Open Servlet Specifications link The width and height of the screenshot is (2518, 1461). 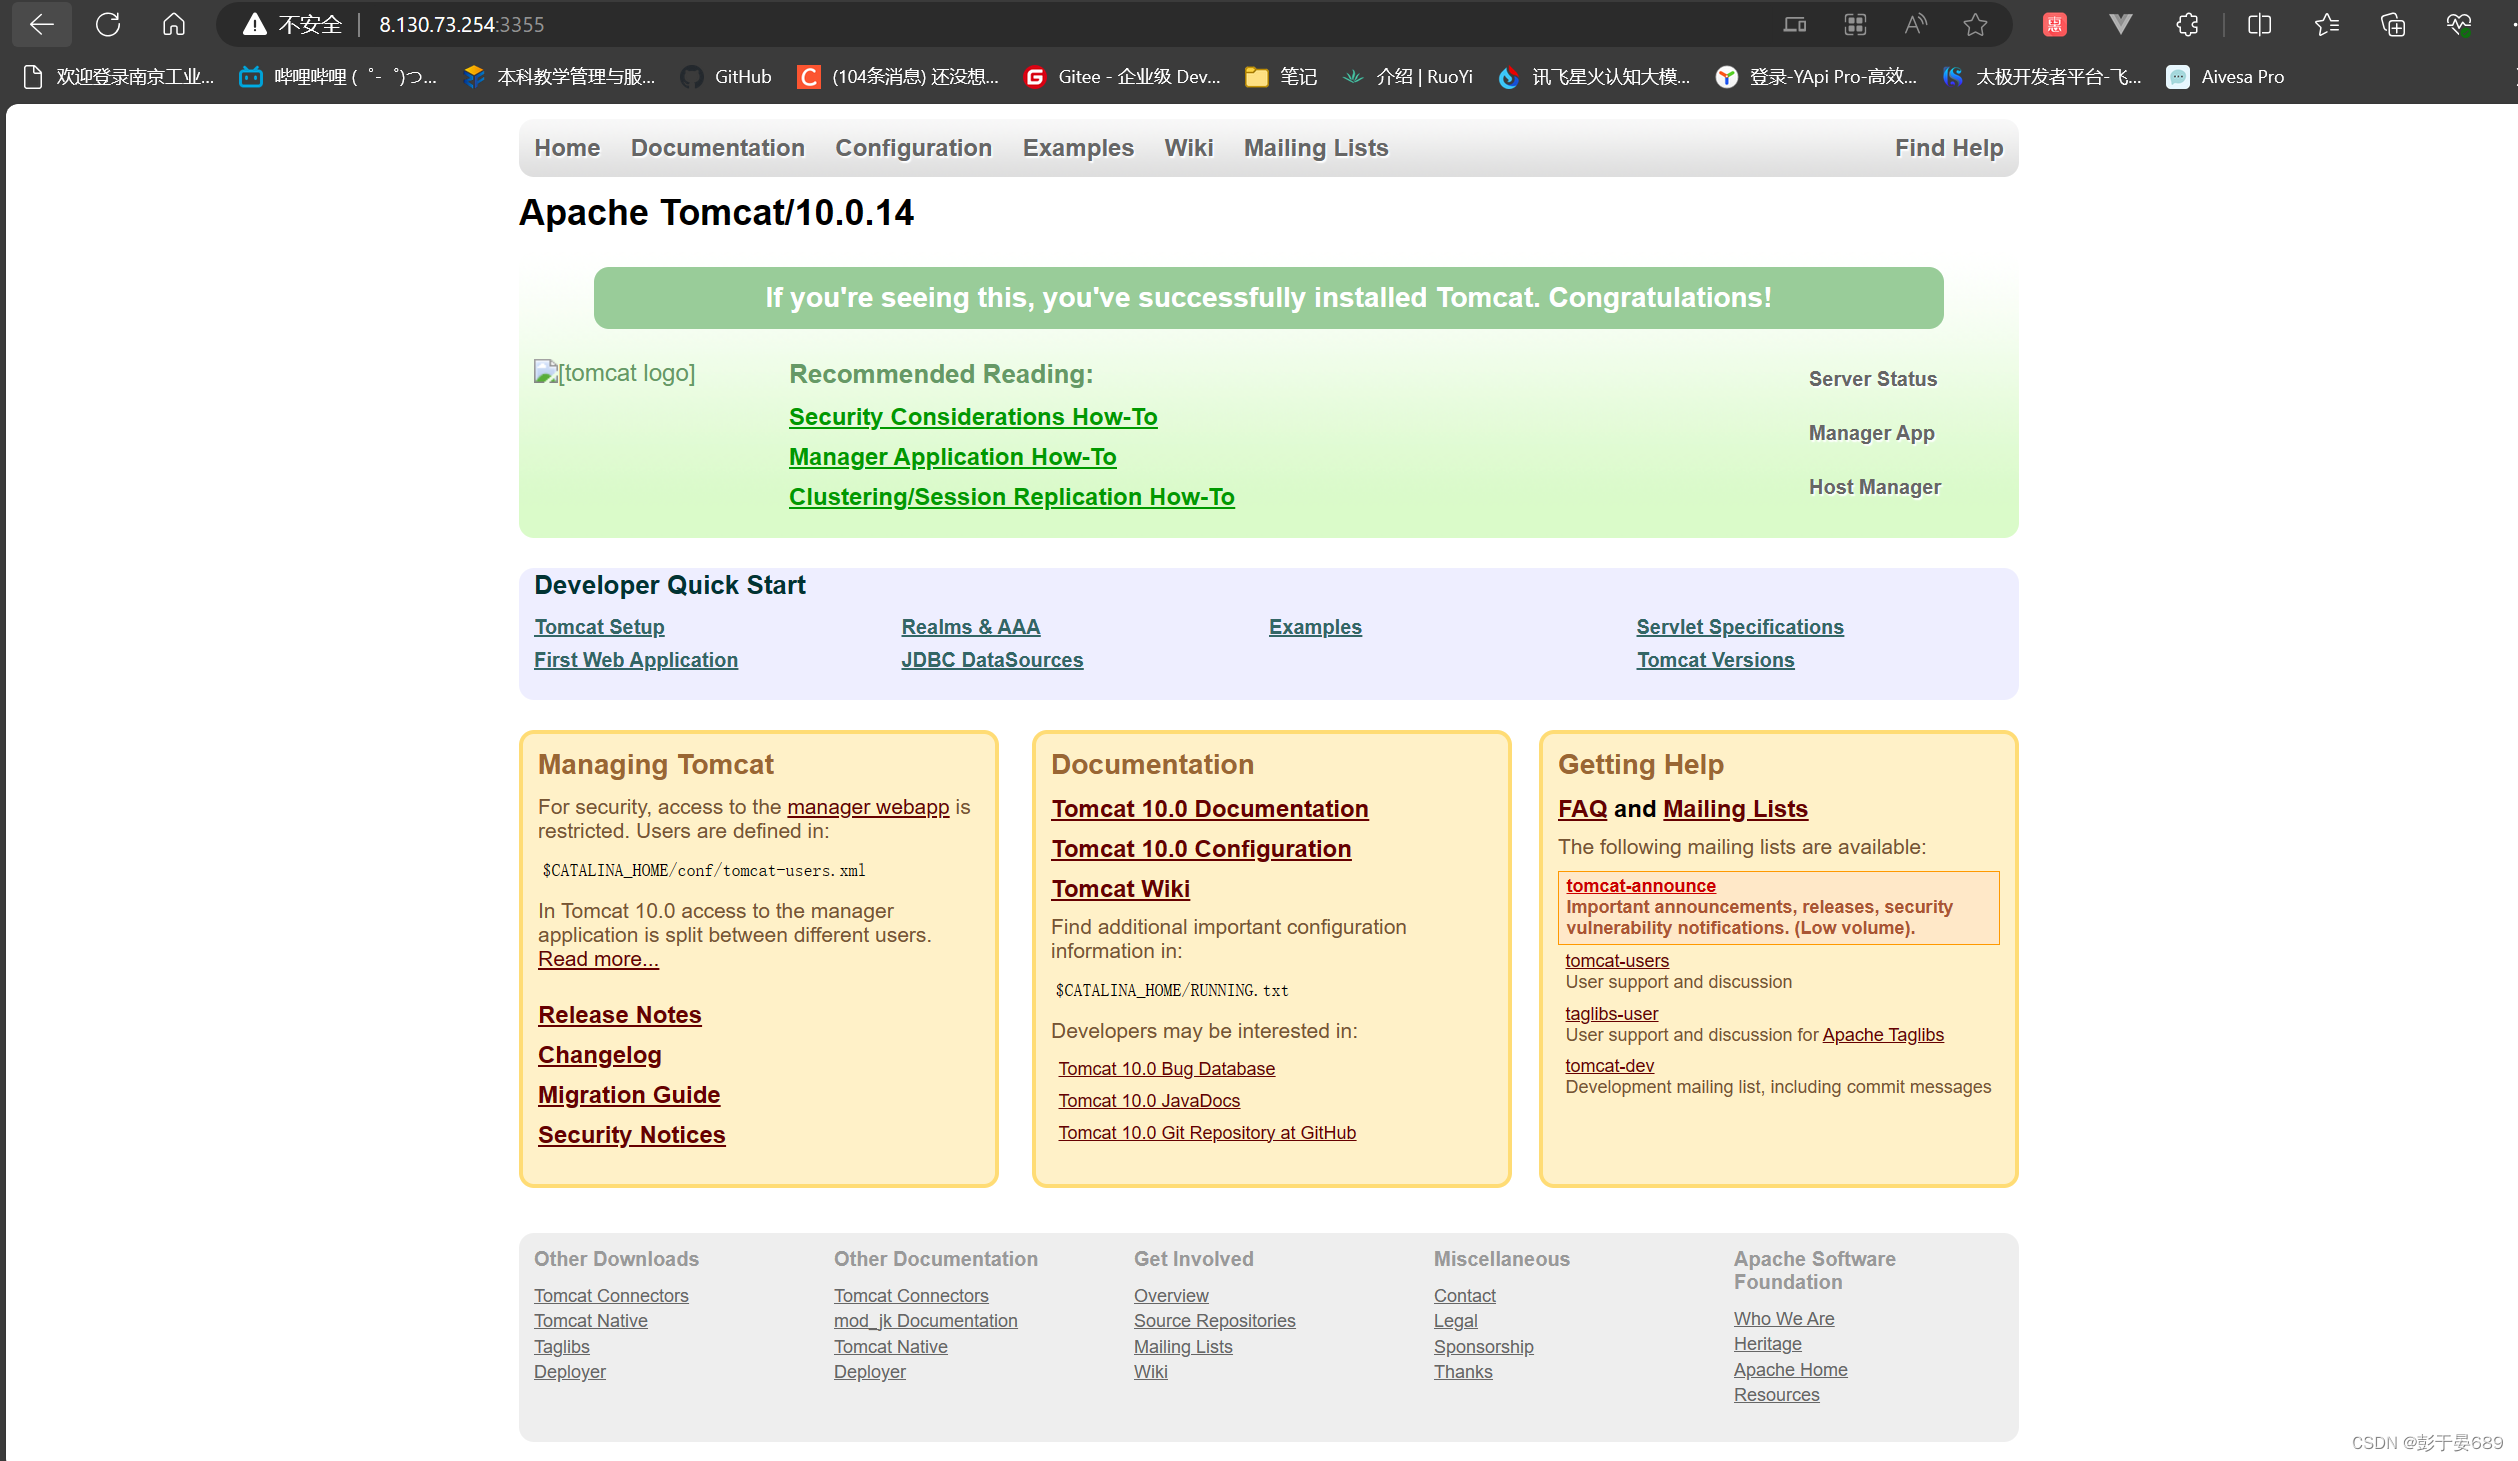(1739, 627)
